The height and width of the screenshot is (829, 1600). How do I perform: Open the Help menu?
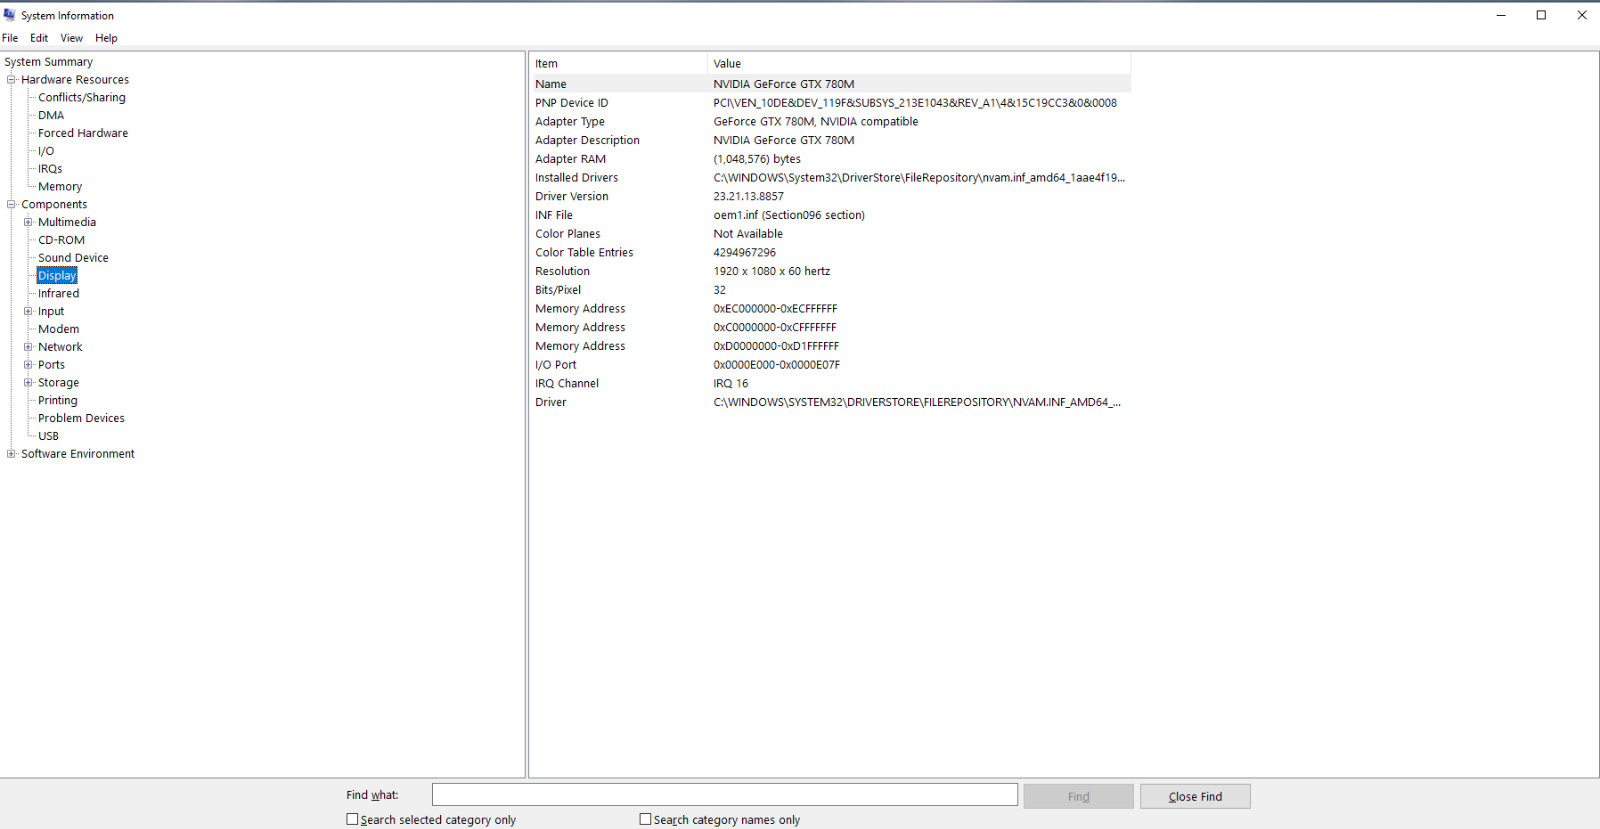(106, 38)
